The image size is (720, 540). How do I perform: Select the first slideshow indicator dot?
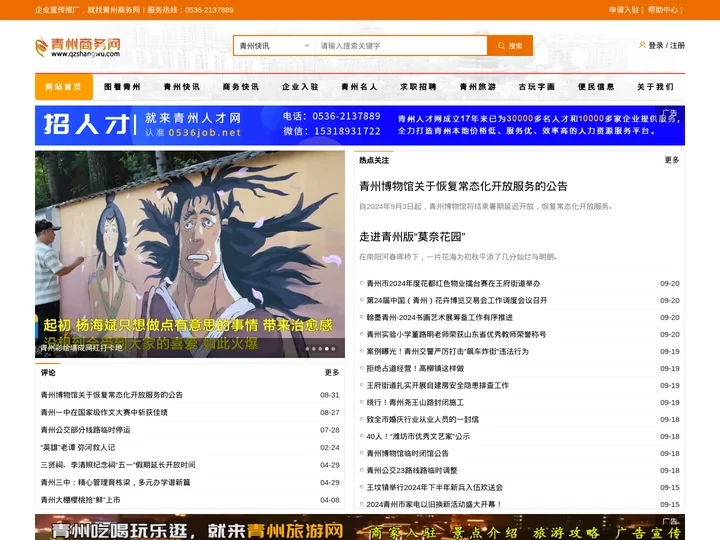[x=307, y=349]
